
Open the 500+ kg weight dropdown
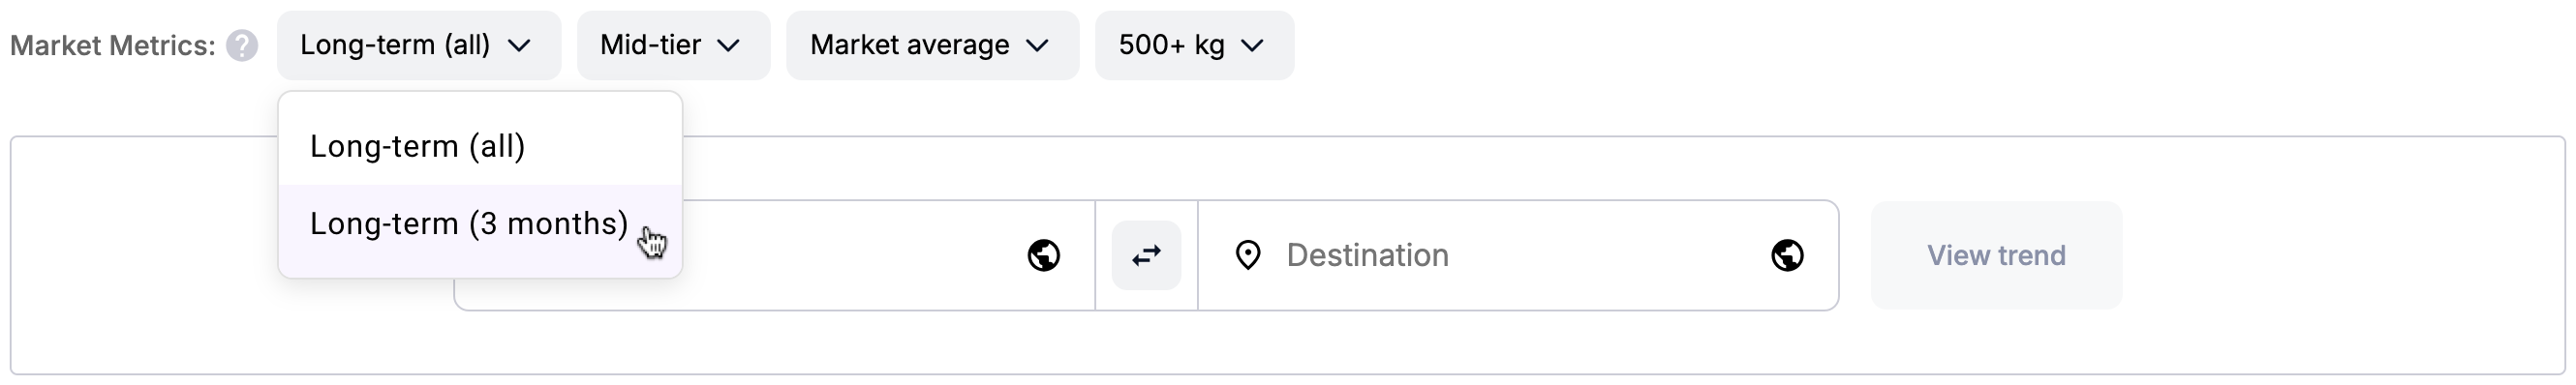point(1194,45)
